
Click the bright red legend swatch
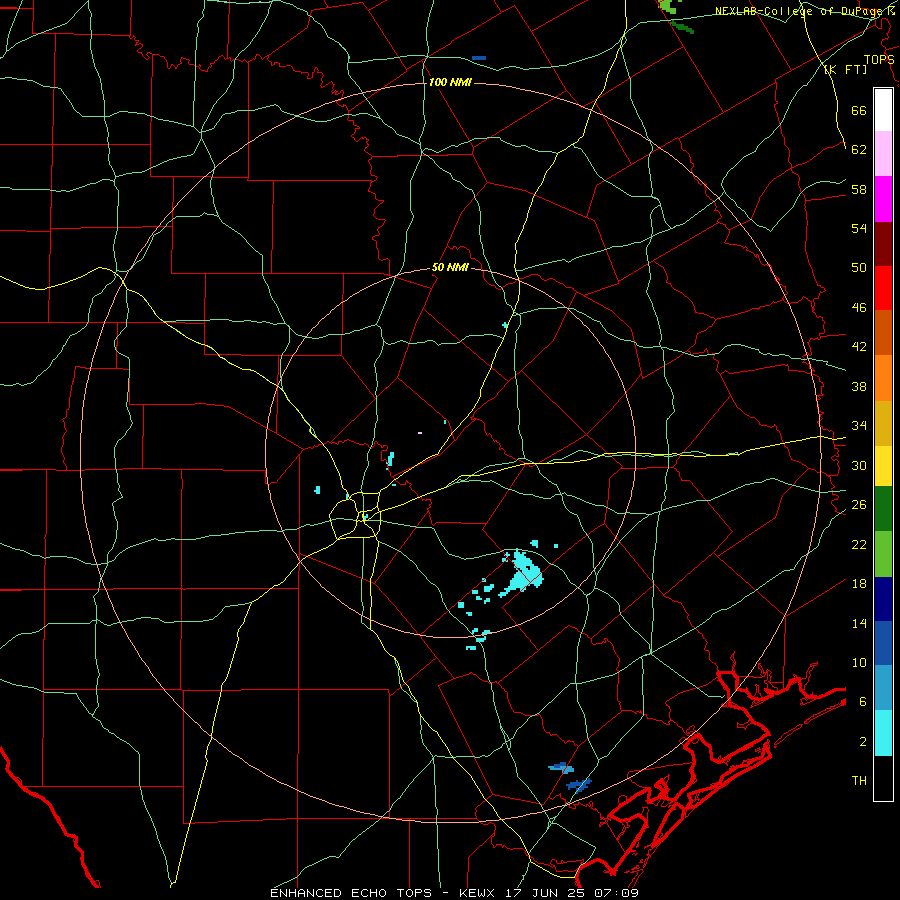(x=883, y=288)
